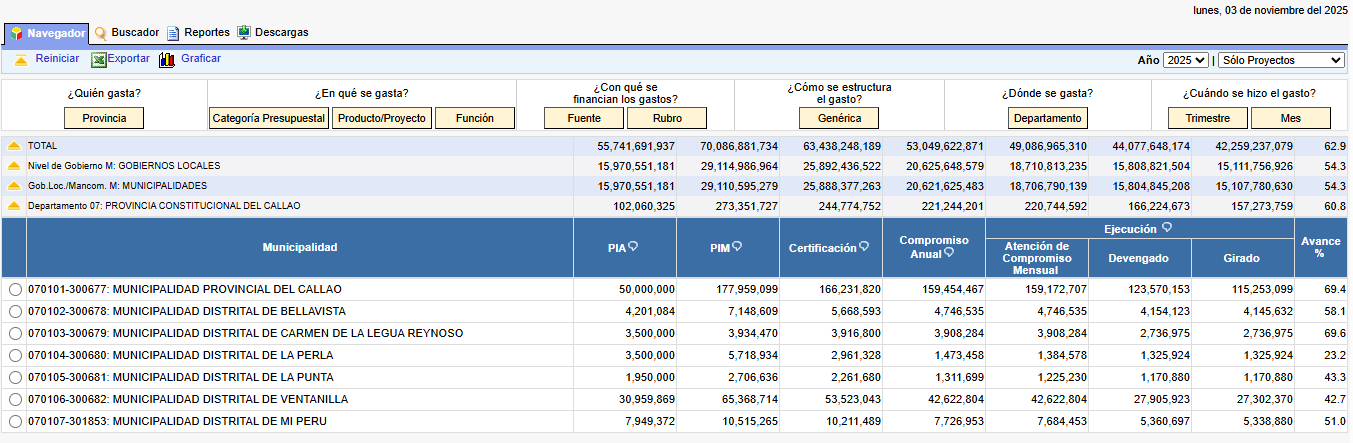The height and width of the screenshot is (443, 1353).
Task: Click the Excel Exportar icon
Action: pyautogui.click(x=98, y=60)
